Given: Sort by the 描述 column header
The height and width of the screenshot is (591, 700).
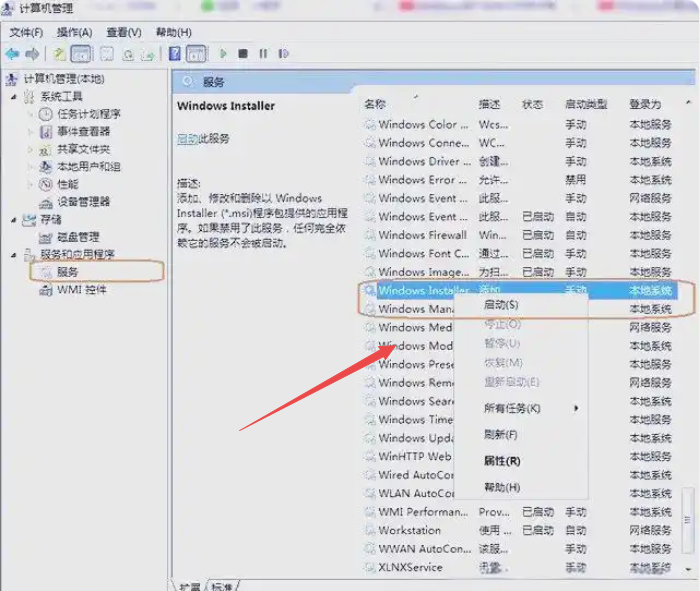Looking at the screenshot, I should pyautogui.click(x=489, y=104).
